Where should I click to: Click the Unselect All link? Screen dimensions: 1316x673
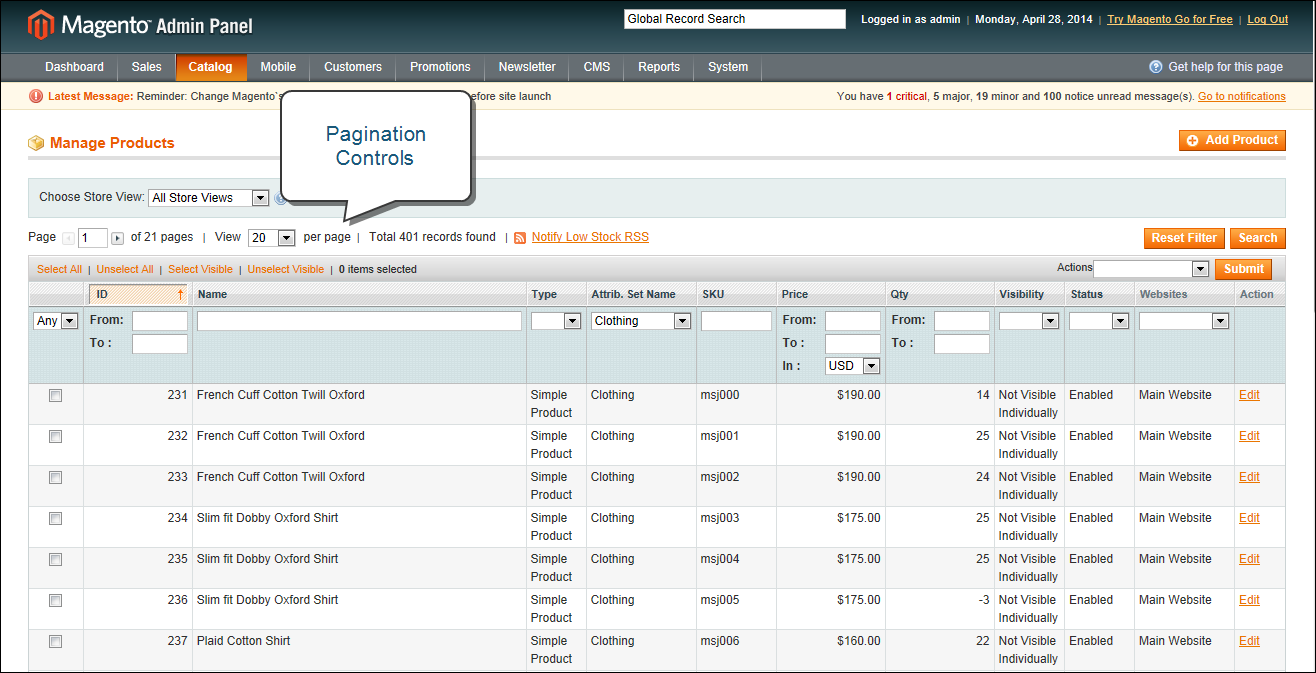click(125, 269)
